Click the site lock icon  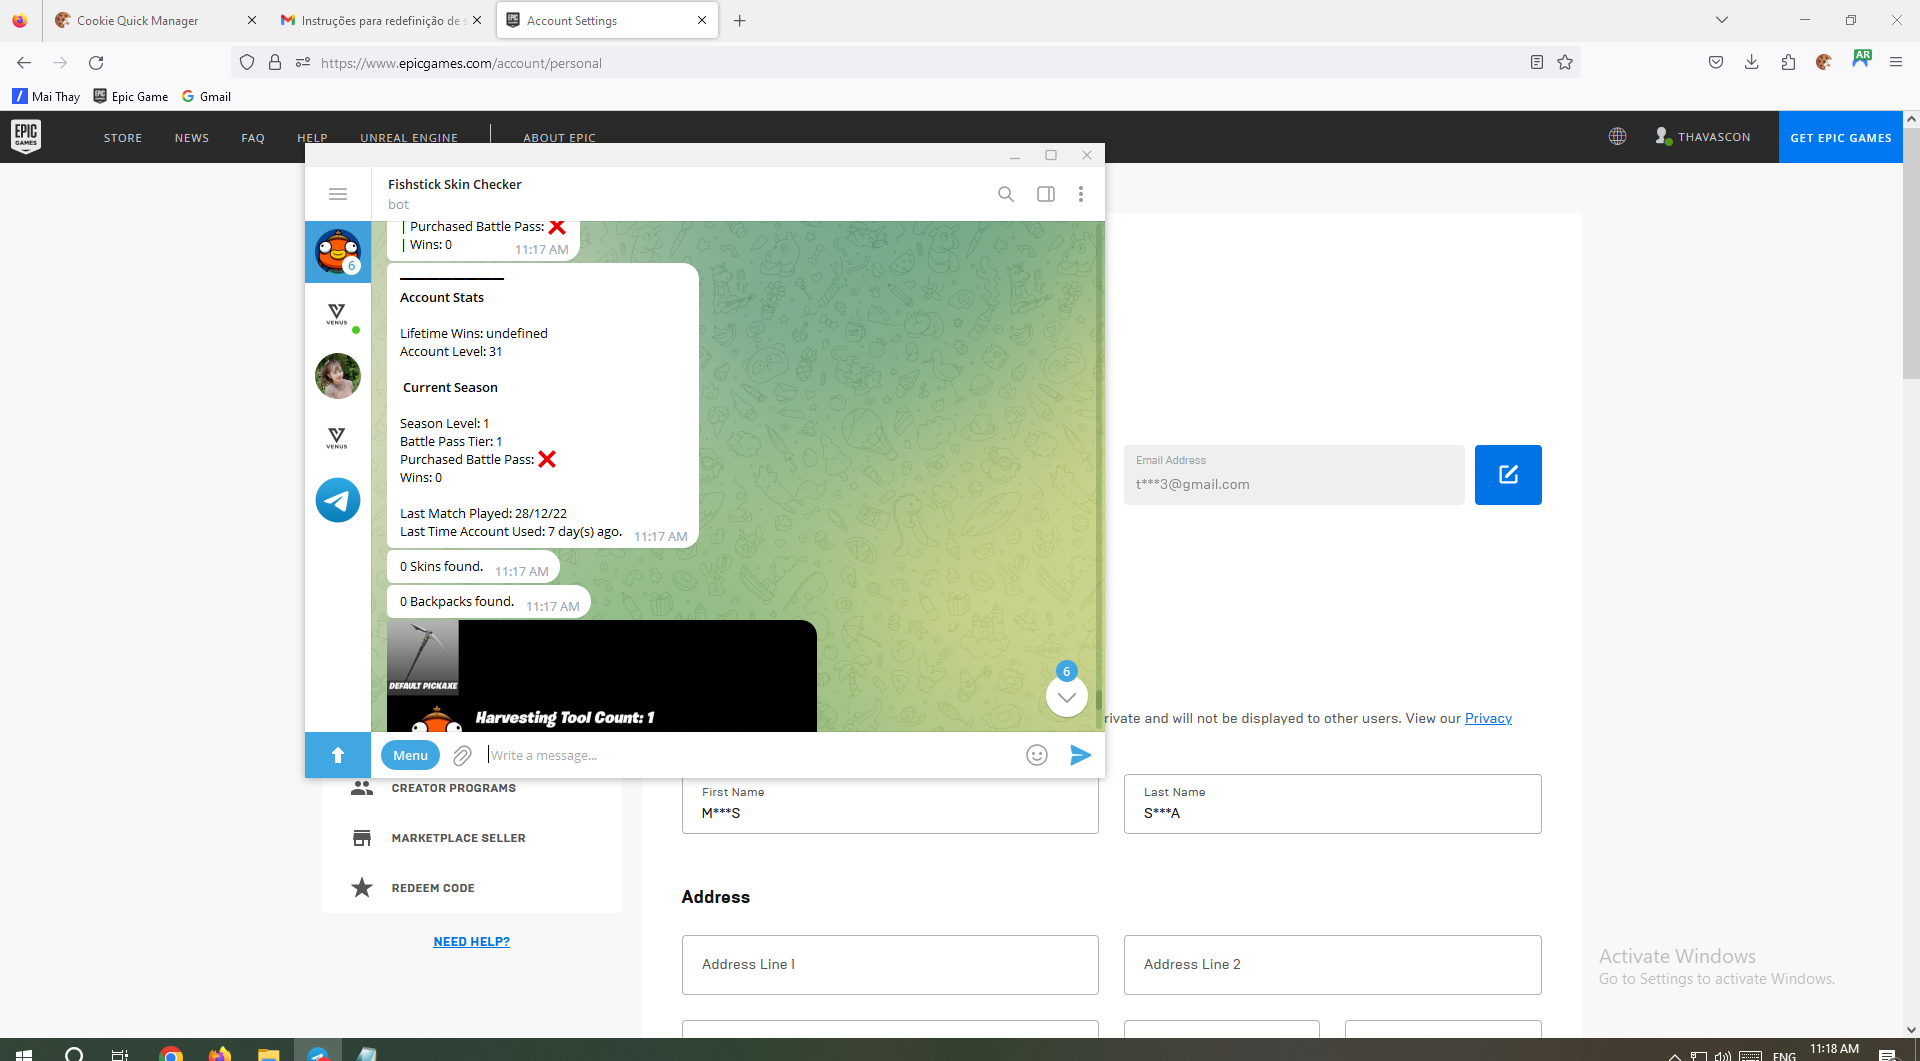coord(275,62)
